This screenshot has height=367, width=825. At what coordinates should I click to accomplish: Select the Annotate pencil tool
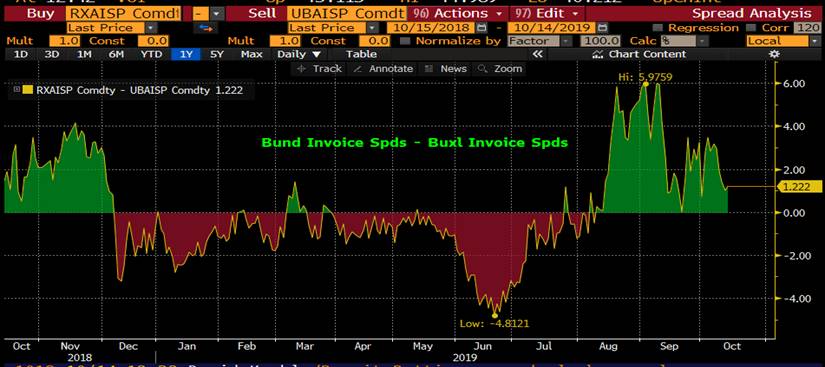coord(383,68)
